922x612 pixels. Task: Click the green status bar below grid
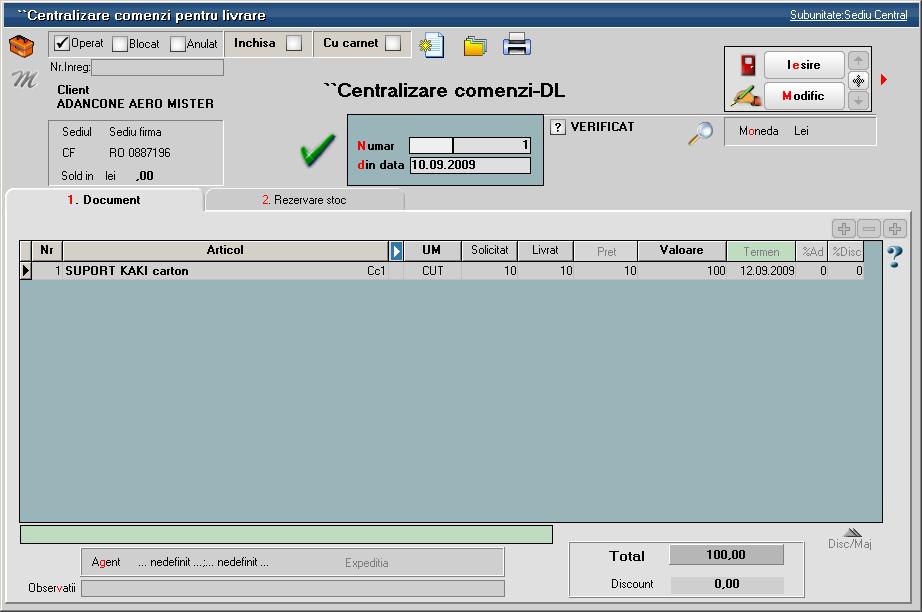point(286,534)
